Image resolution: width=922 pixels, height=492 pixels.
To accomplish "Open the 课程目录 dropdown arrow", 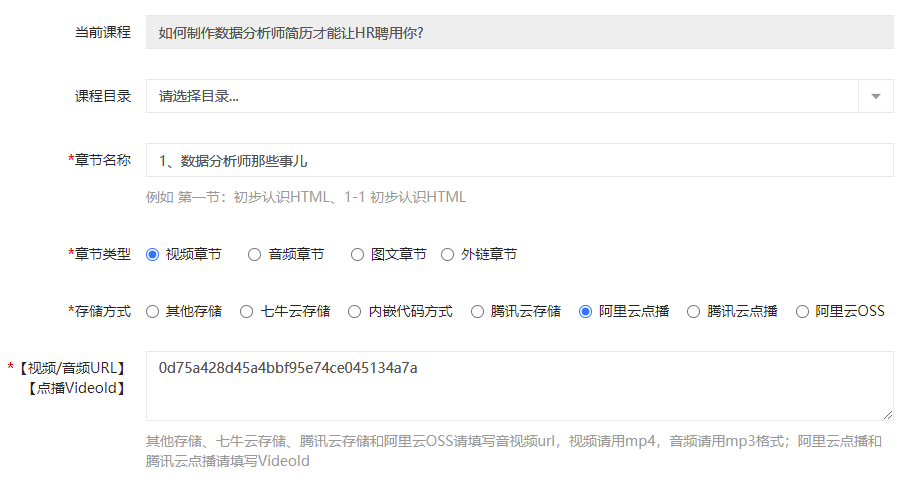I will [x=876, y=96].
